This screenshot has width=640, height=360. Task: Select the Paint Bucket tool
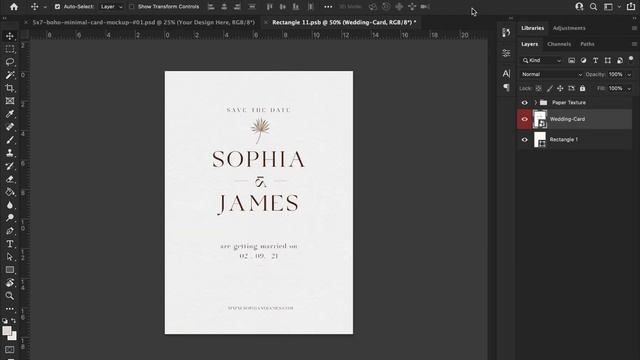pyautogui.click(x=10, y=192)
